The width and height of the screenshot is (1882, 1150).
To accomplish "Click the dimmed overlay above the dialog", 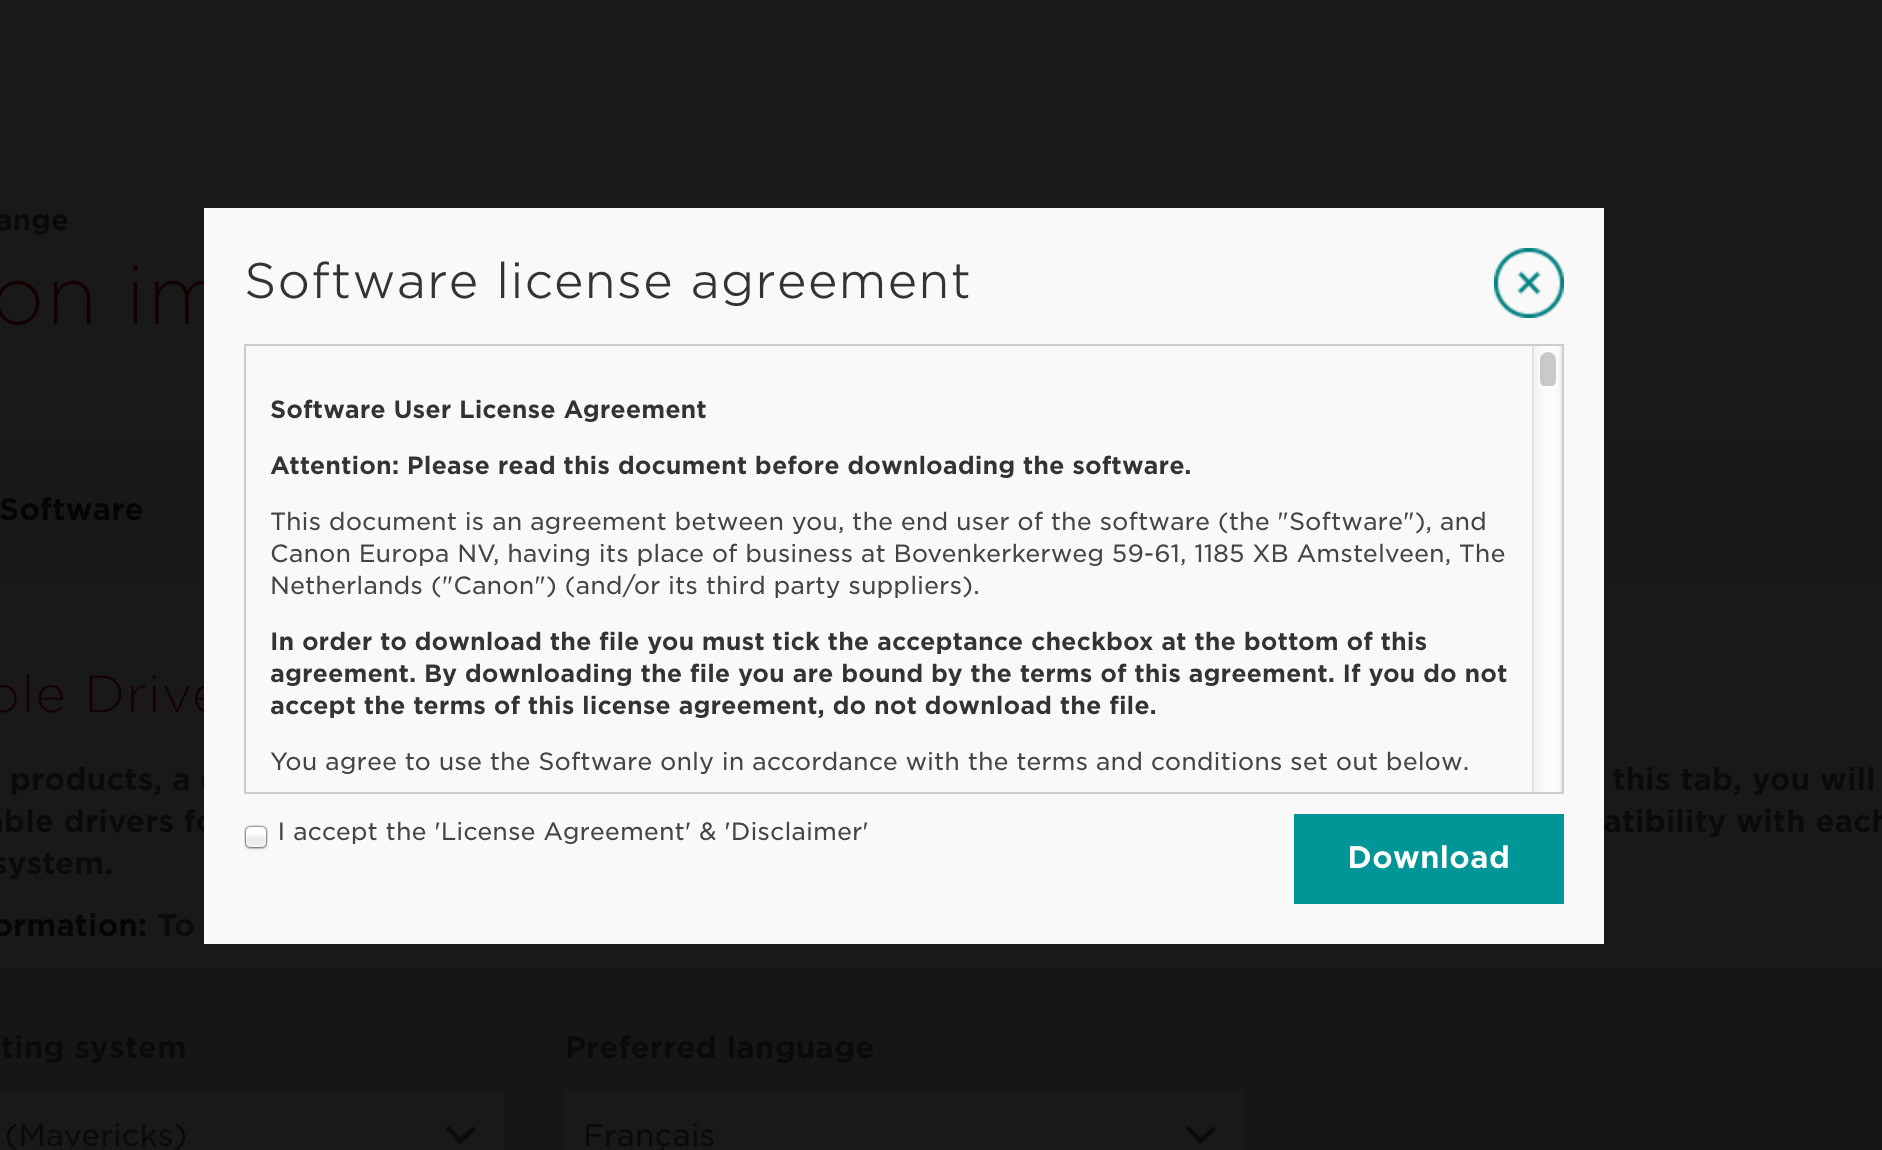I will [940, 100].
